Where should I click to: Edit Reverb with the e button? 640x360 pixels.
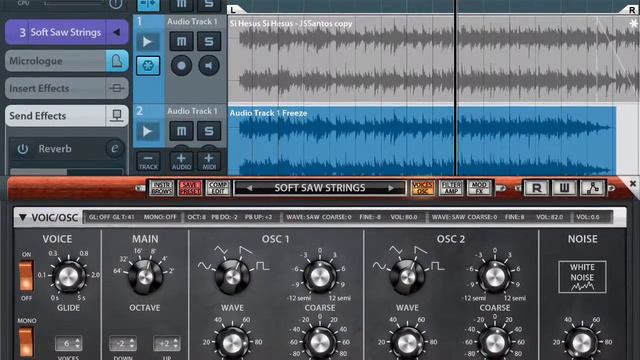coord(115,149)
